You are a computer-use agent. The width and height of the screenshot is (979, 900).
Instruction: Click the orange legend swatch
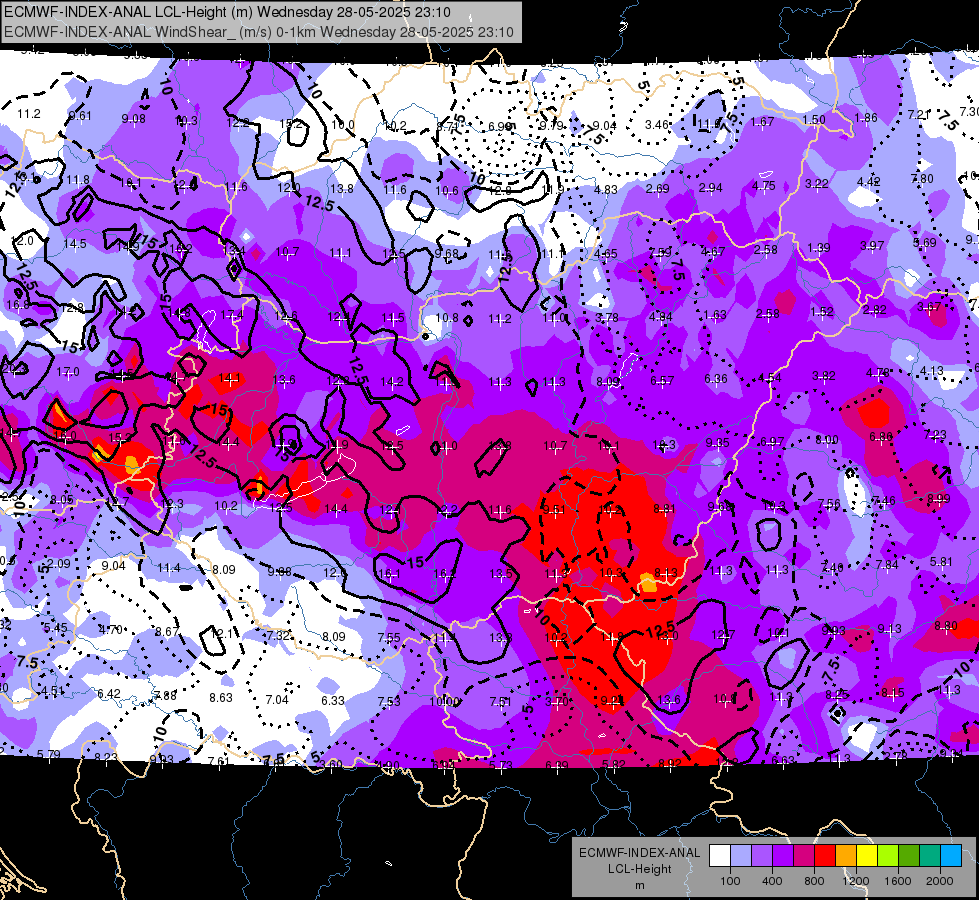coord(847,856)
